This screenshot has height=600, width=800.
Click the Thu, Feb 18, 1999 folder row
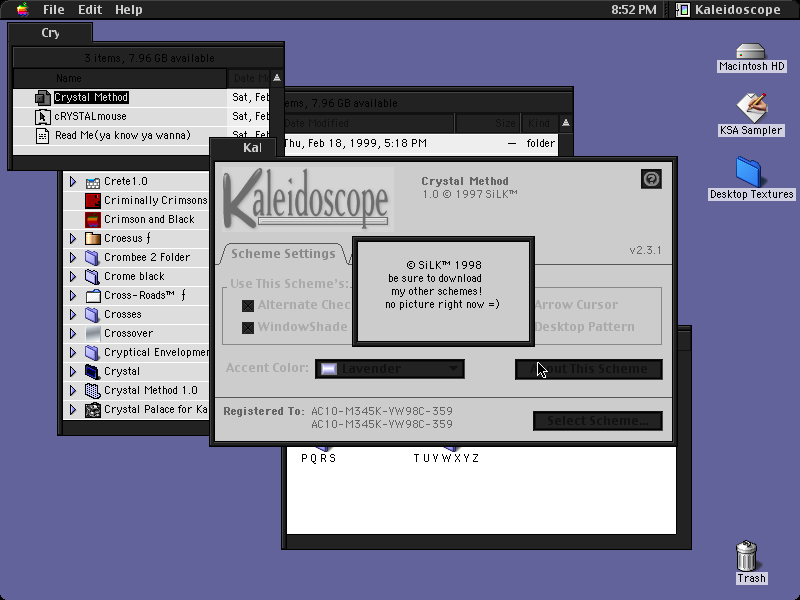pos(420,143)
